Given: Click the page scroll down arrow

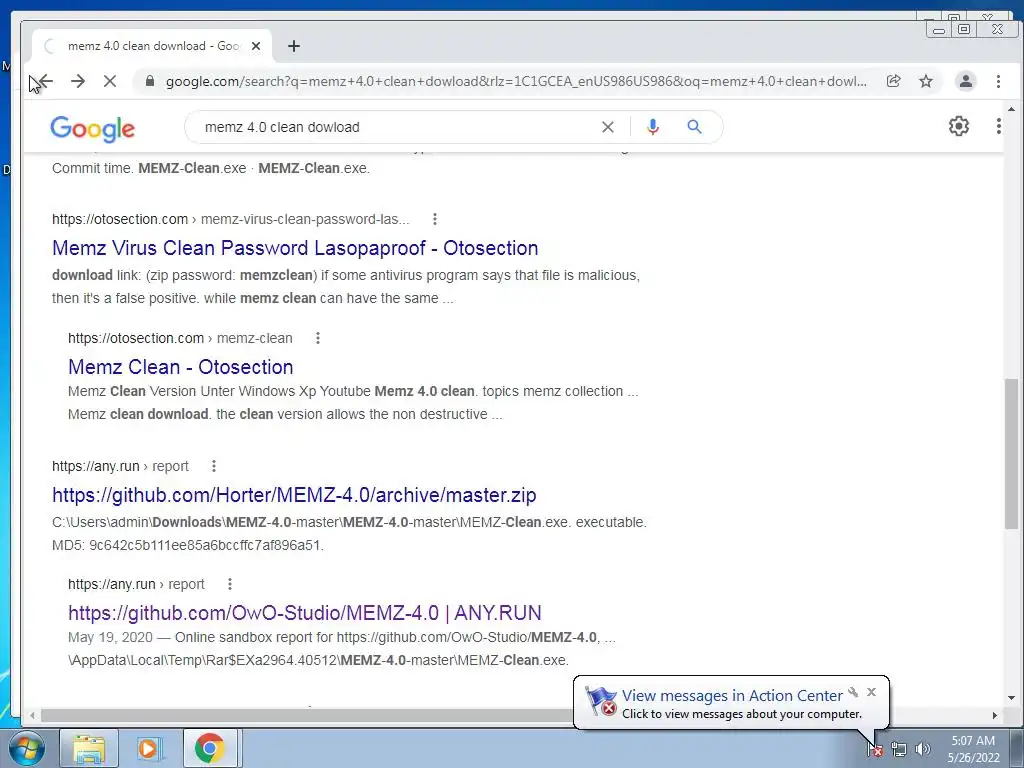Looking at the screenshot, I should [x=1011, y=698].
